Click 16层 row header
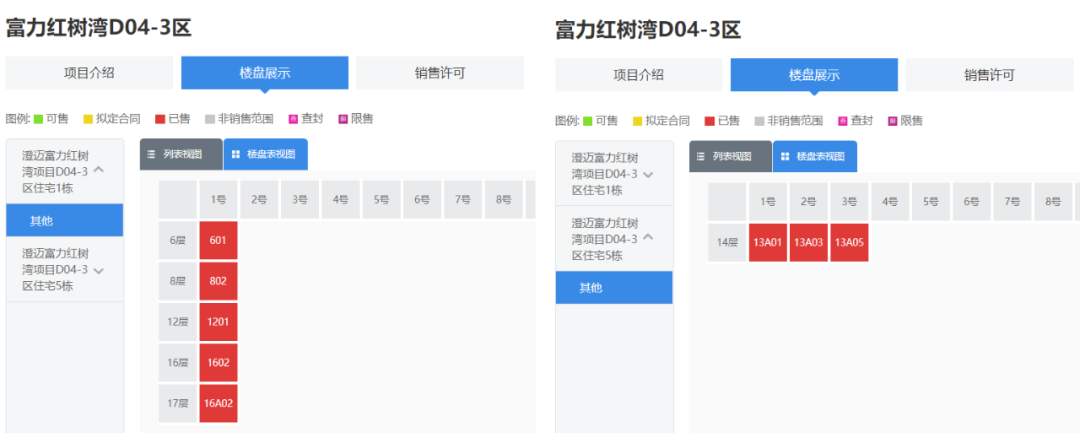Screen dimensions: 1080x433 pyautogui.click(x=178, y=362)
